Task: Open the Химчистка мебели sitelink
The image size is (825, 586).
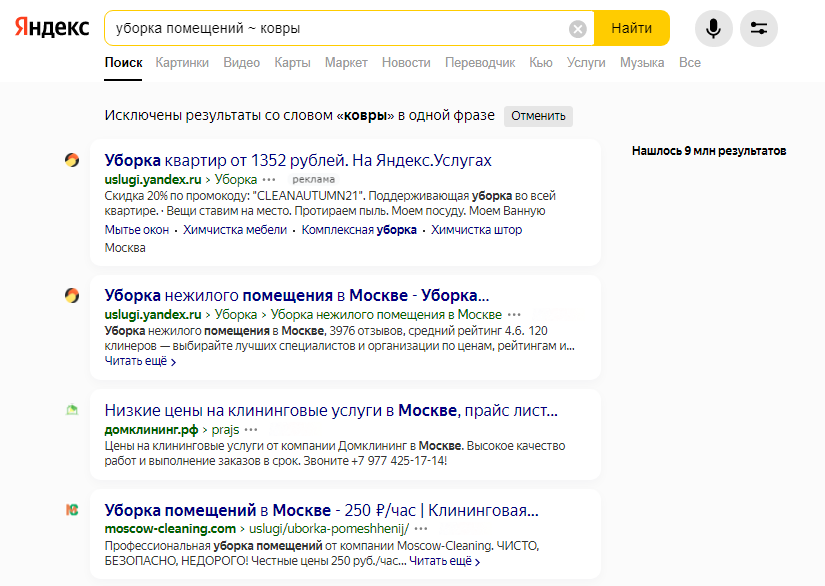Action: (235, 230)
